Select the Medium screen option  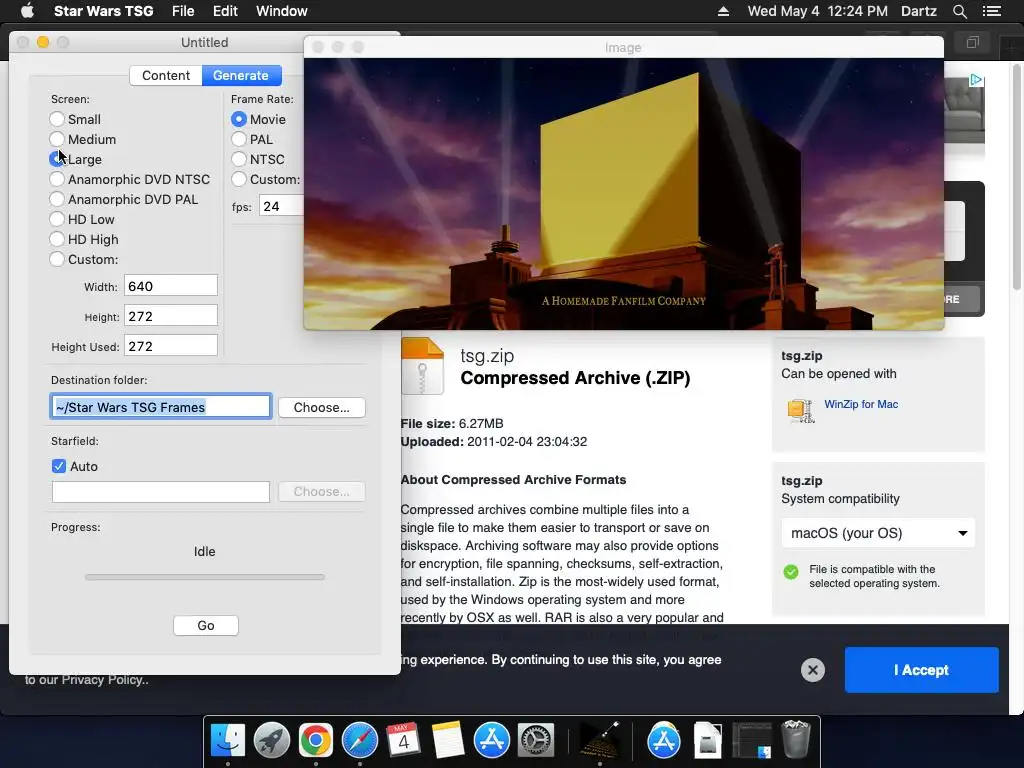[57, 139]
